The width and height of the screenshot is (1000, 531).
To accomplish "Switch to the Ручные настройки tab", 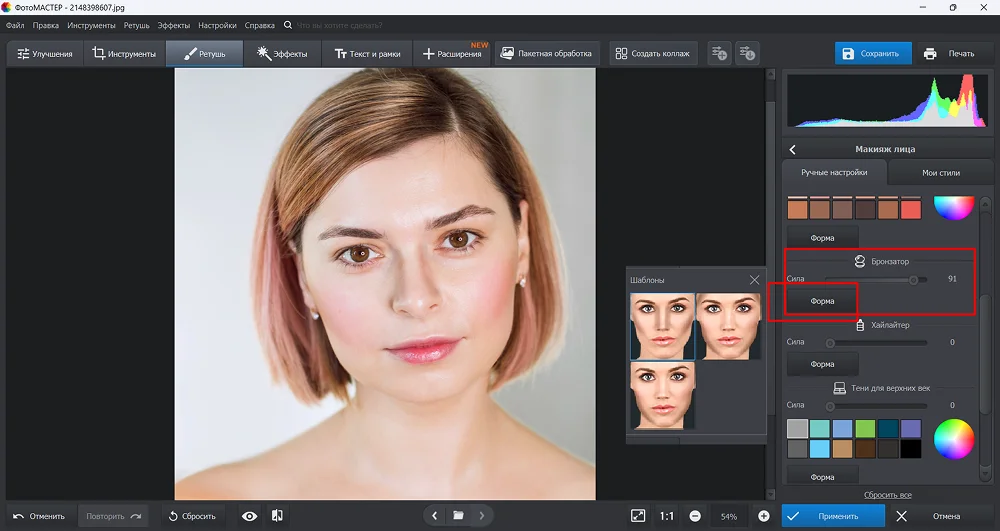I will [x=834, y=172].
